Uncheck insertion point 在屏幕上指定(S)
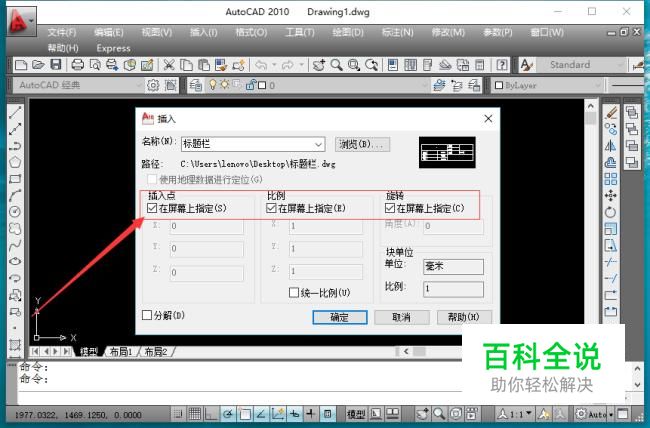This screenshot has height=428, width=650. 152,208
